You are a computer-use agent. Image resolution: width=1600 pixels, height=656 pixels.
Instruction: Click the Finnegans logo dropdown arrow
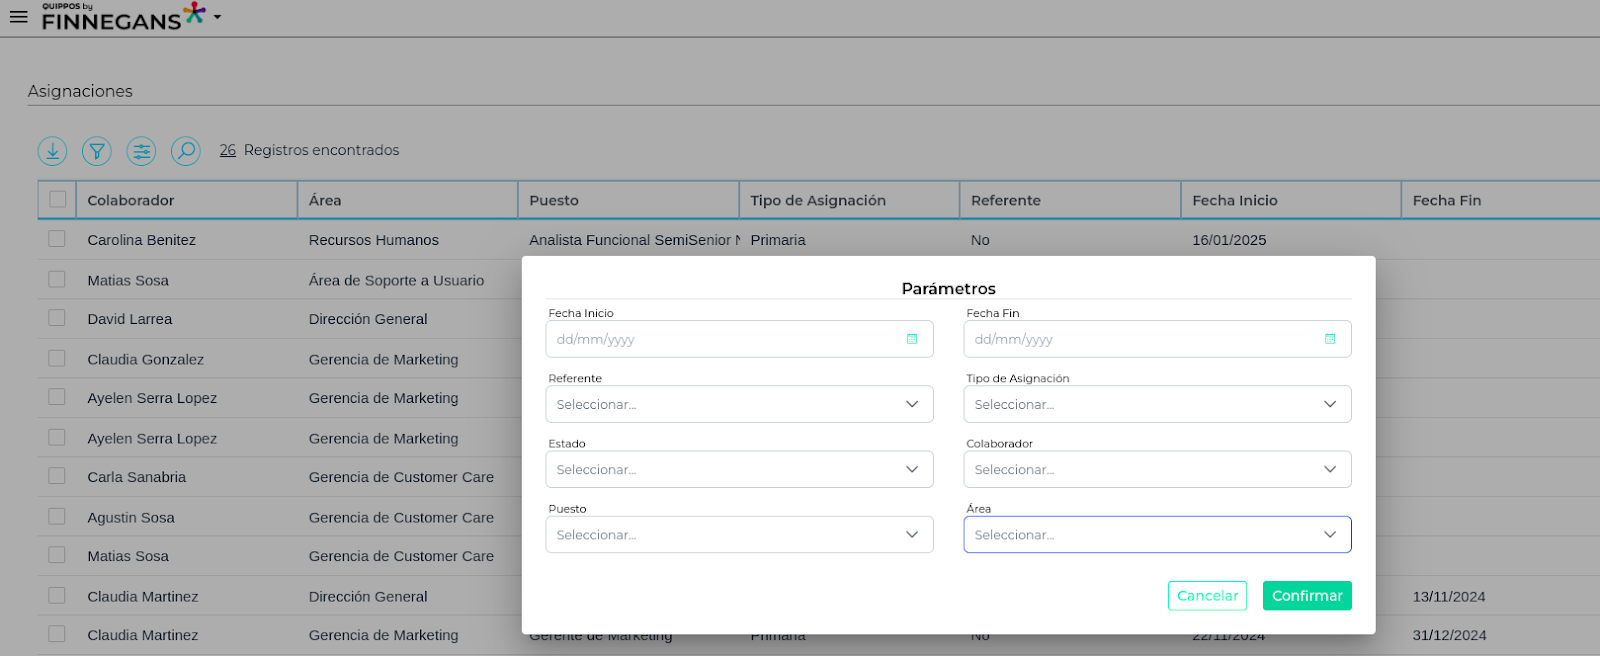pyautogui.click(x=217, y=17)
